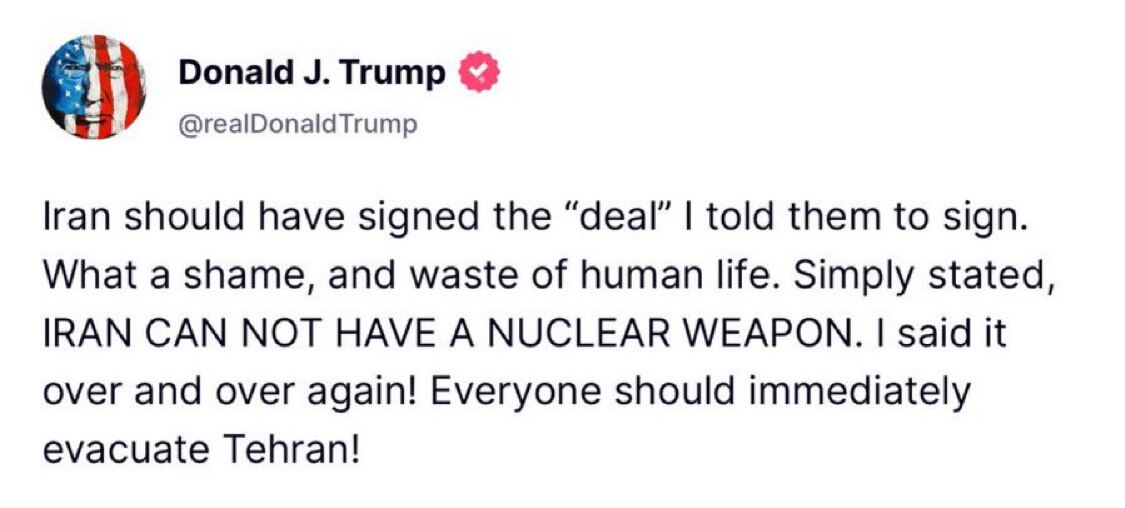
Task: Click the display name Donald J. Trump
Action: tap(311, 73)
